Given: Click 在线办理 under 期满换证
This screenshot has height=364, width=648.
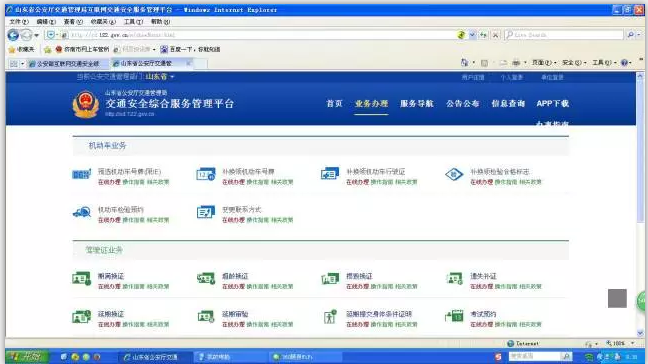Looking at the screenshot, I should (x=109, y=286).
